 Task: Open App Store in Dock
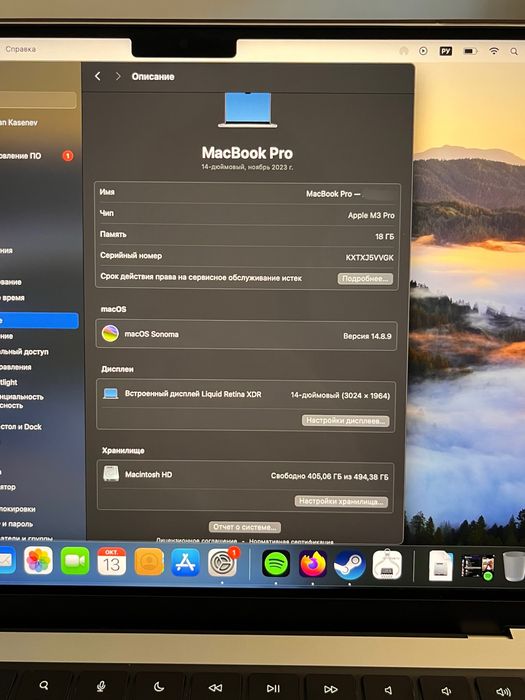pos(185,562)
